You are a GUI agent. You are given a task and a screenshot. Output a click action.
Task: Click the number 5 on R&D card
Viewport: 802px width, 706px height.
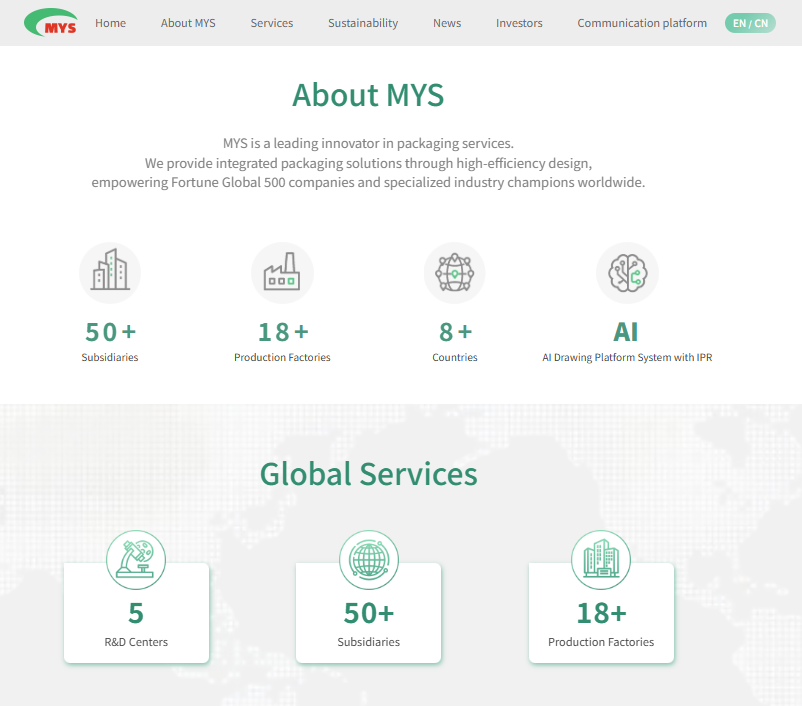click(136, 613)
